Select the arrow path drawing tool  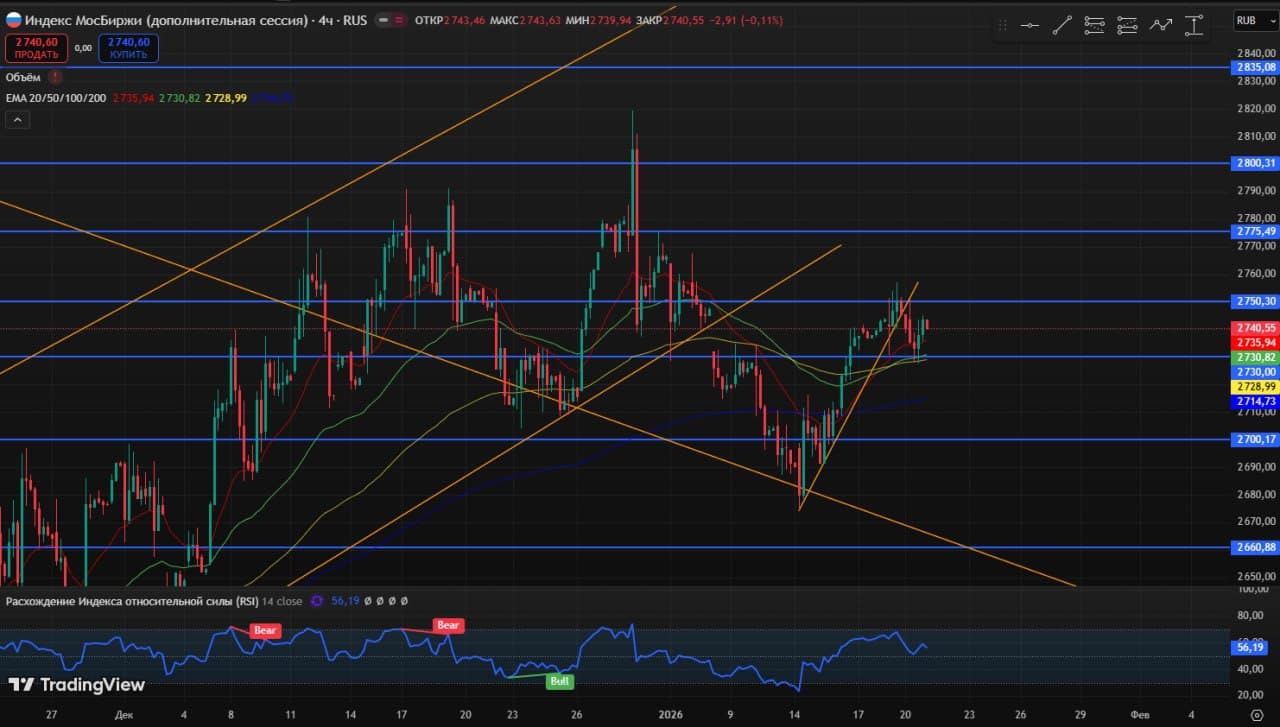1160,26
